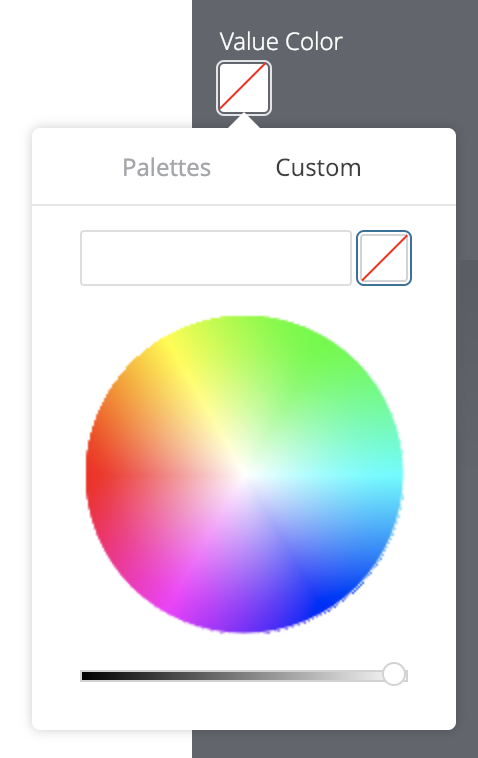Pick deep blue on the color wheel
This screenshot has width=478, height=758.
pos(320,603)
